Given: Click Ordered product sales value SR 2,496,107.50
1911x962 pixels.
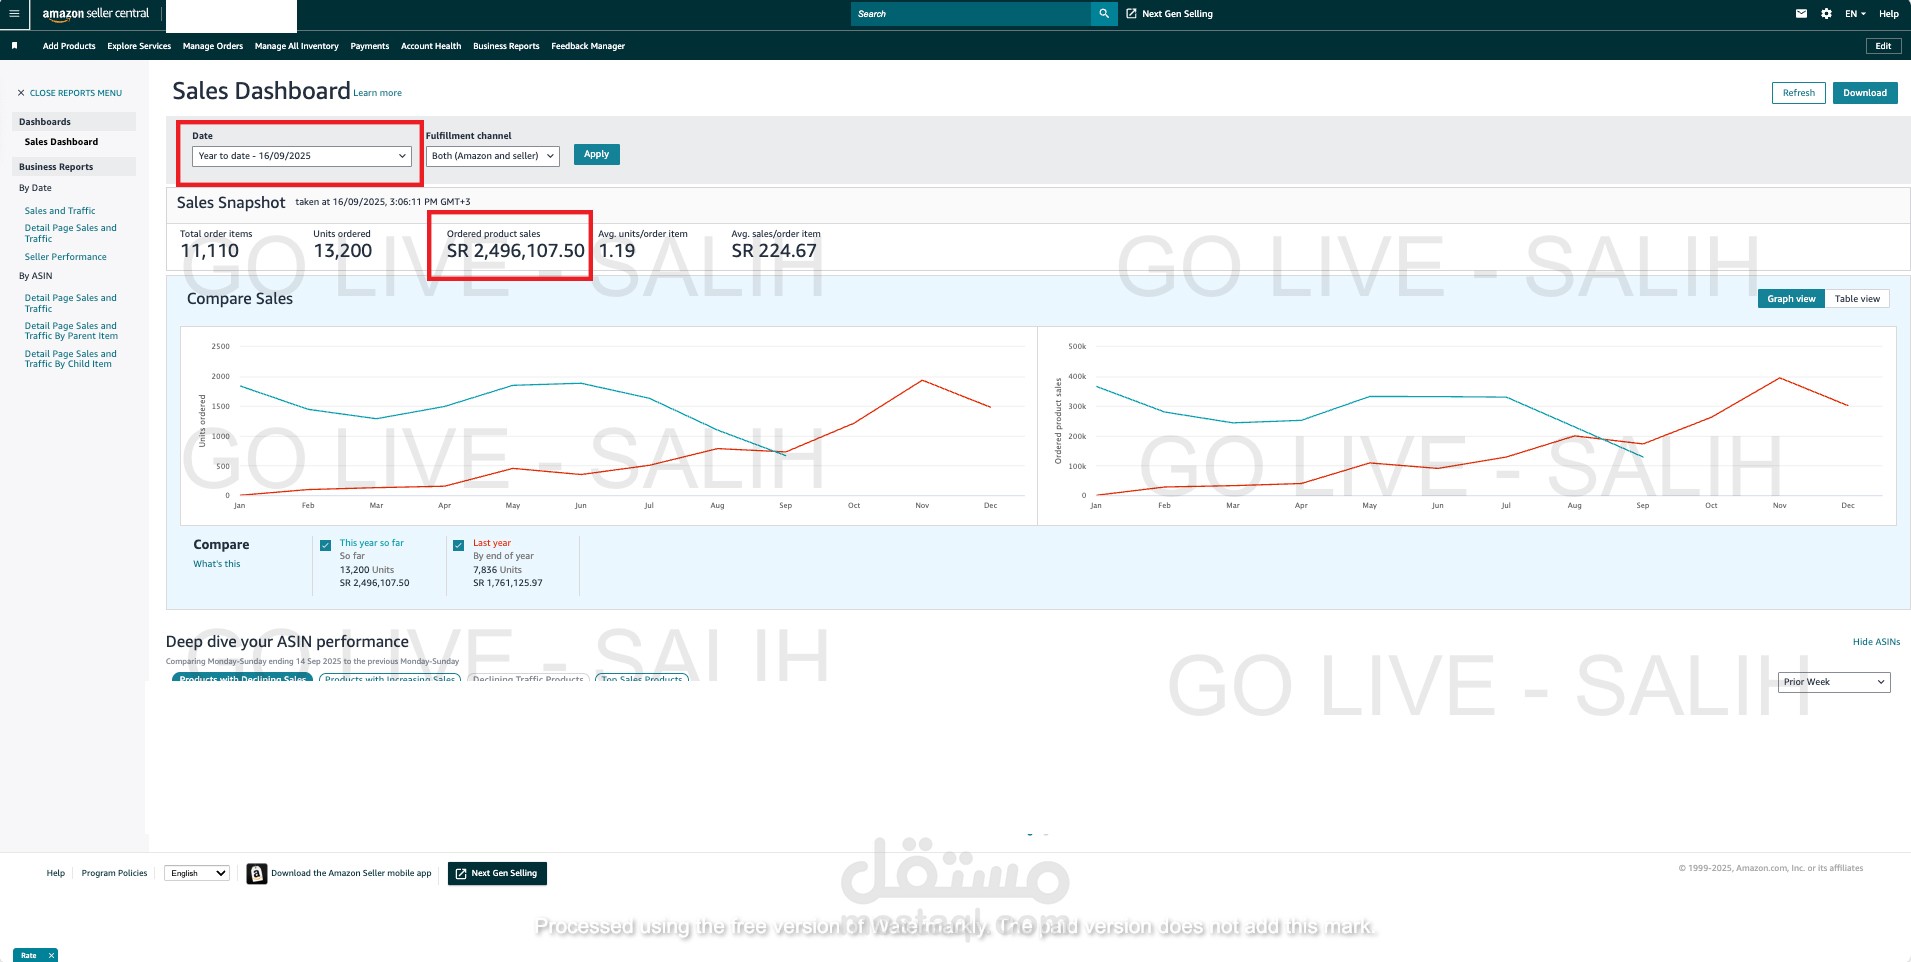Looking at the screenshot, I should click(x=515, y=251).
